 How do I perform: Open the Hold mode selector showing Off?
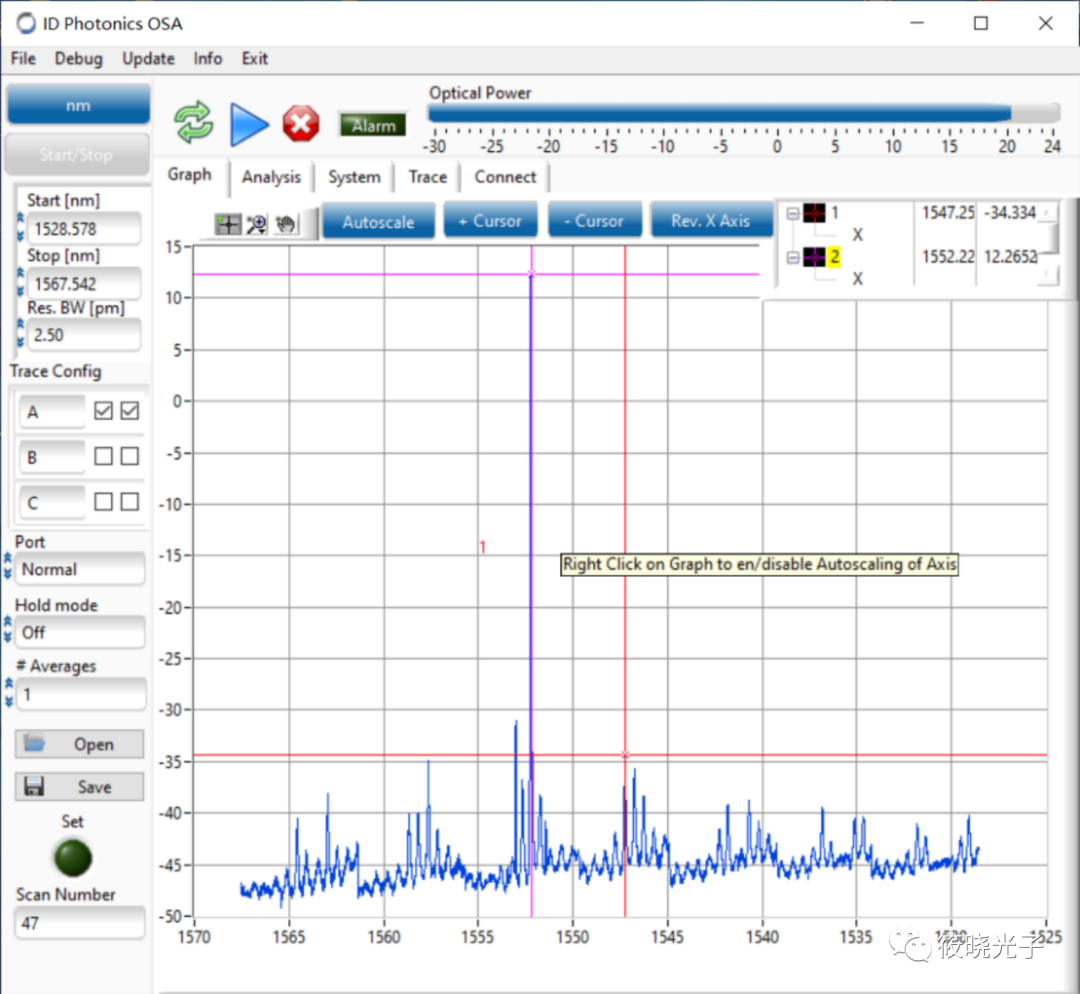pyautogui.click(x=80, y=632)
